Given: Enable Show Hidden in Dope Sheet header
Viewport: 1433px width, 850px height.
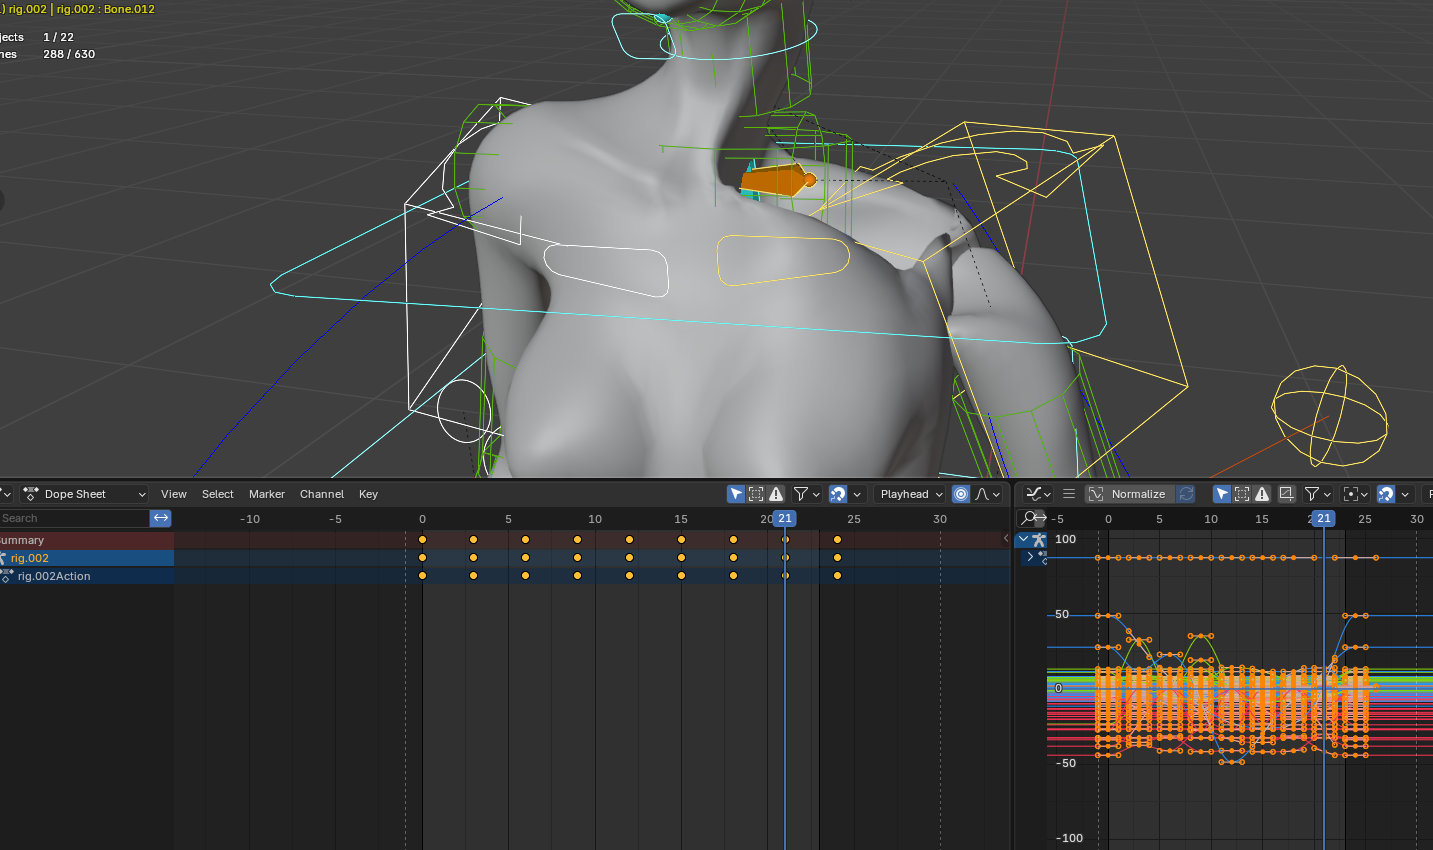Looking at the screenshot, I should pyautogui.click(x=756, y=494).
